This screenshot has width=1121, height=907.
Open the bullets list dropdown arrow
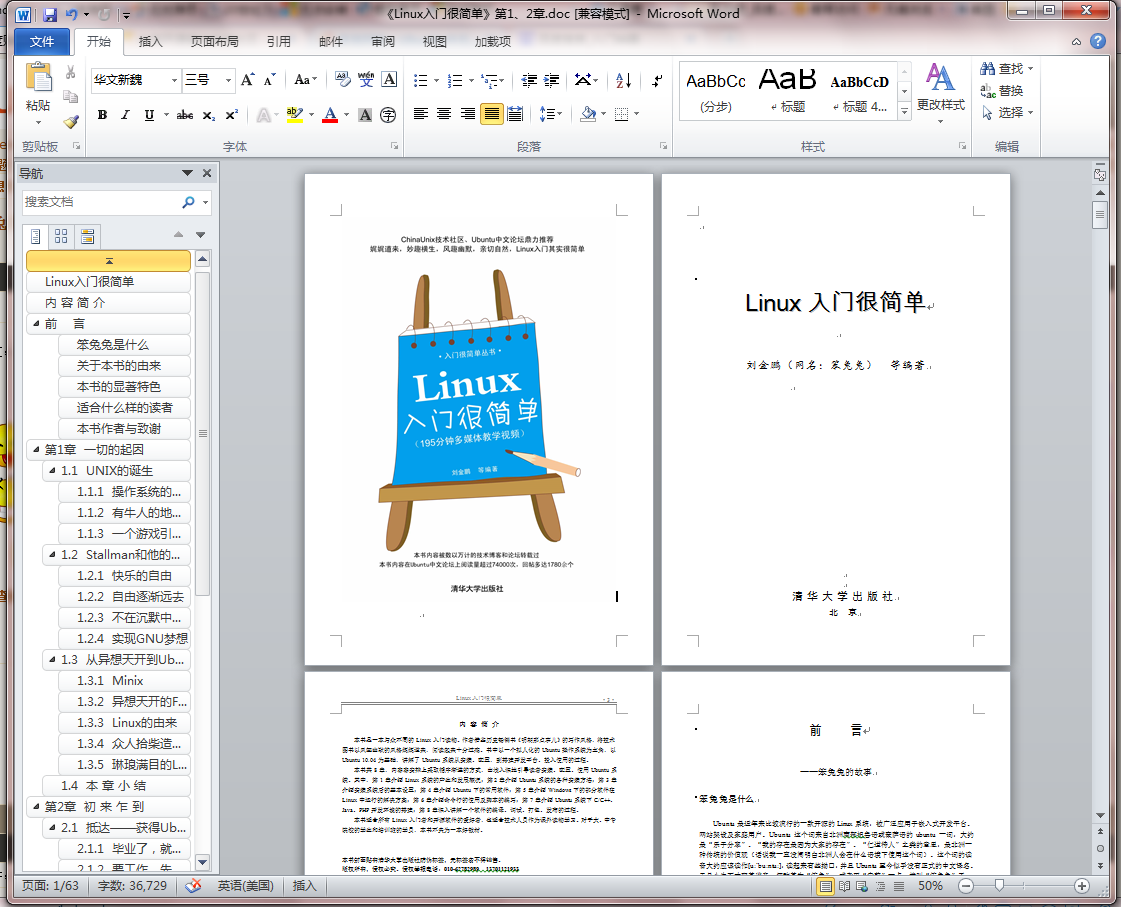(x=436, y=81)
